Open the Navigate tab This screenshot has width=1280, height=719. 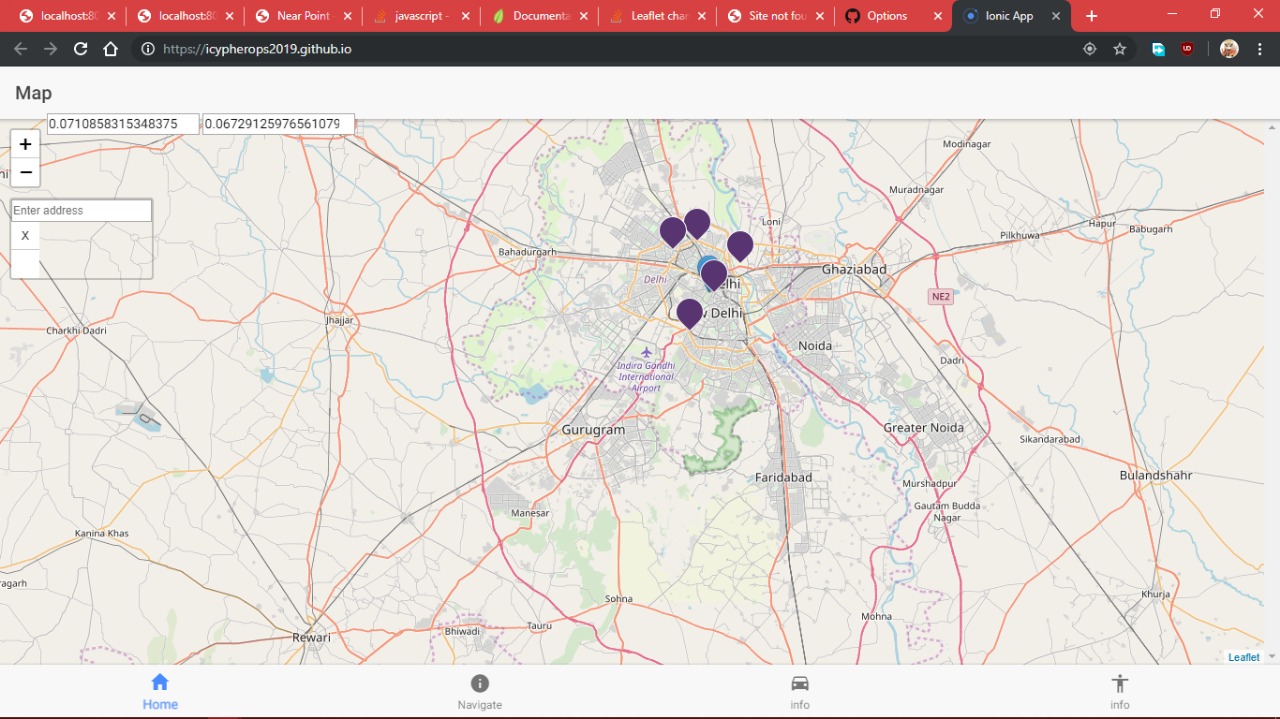pyautogui.click(x=480, y=691)
